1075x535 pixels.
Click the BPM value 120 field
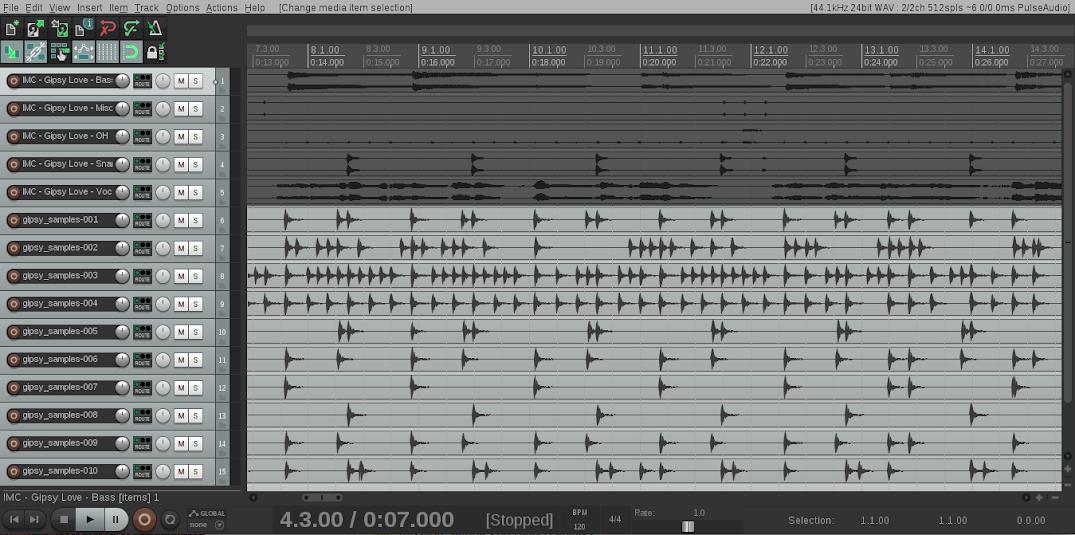point(579,527)
